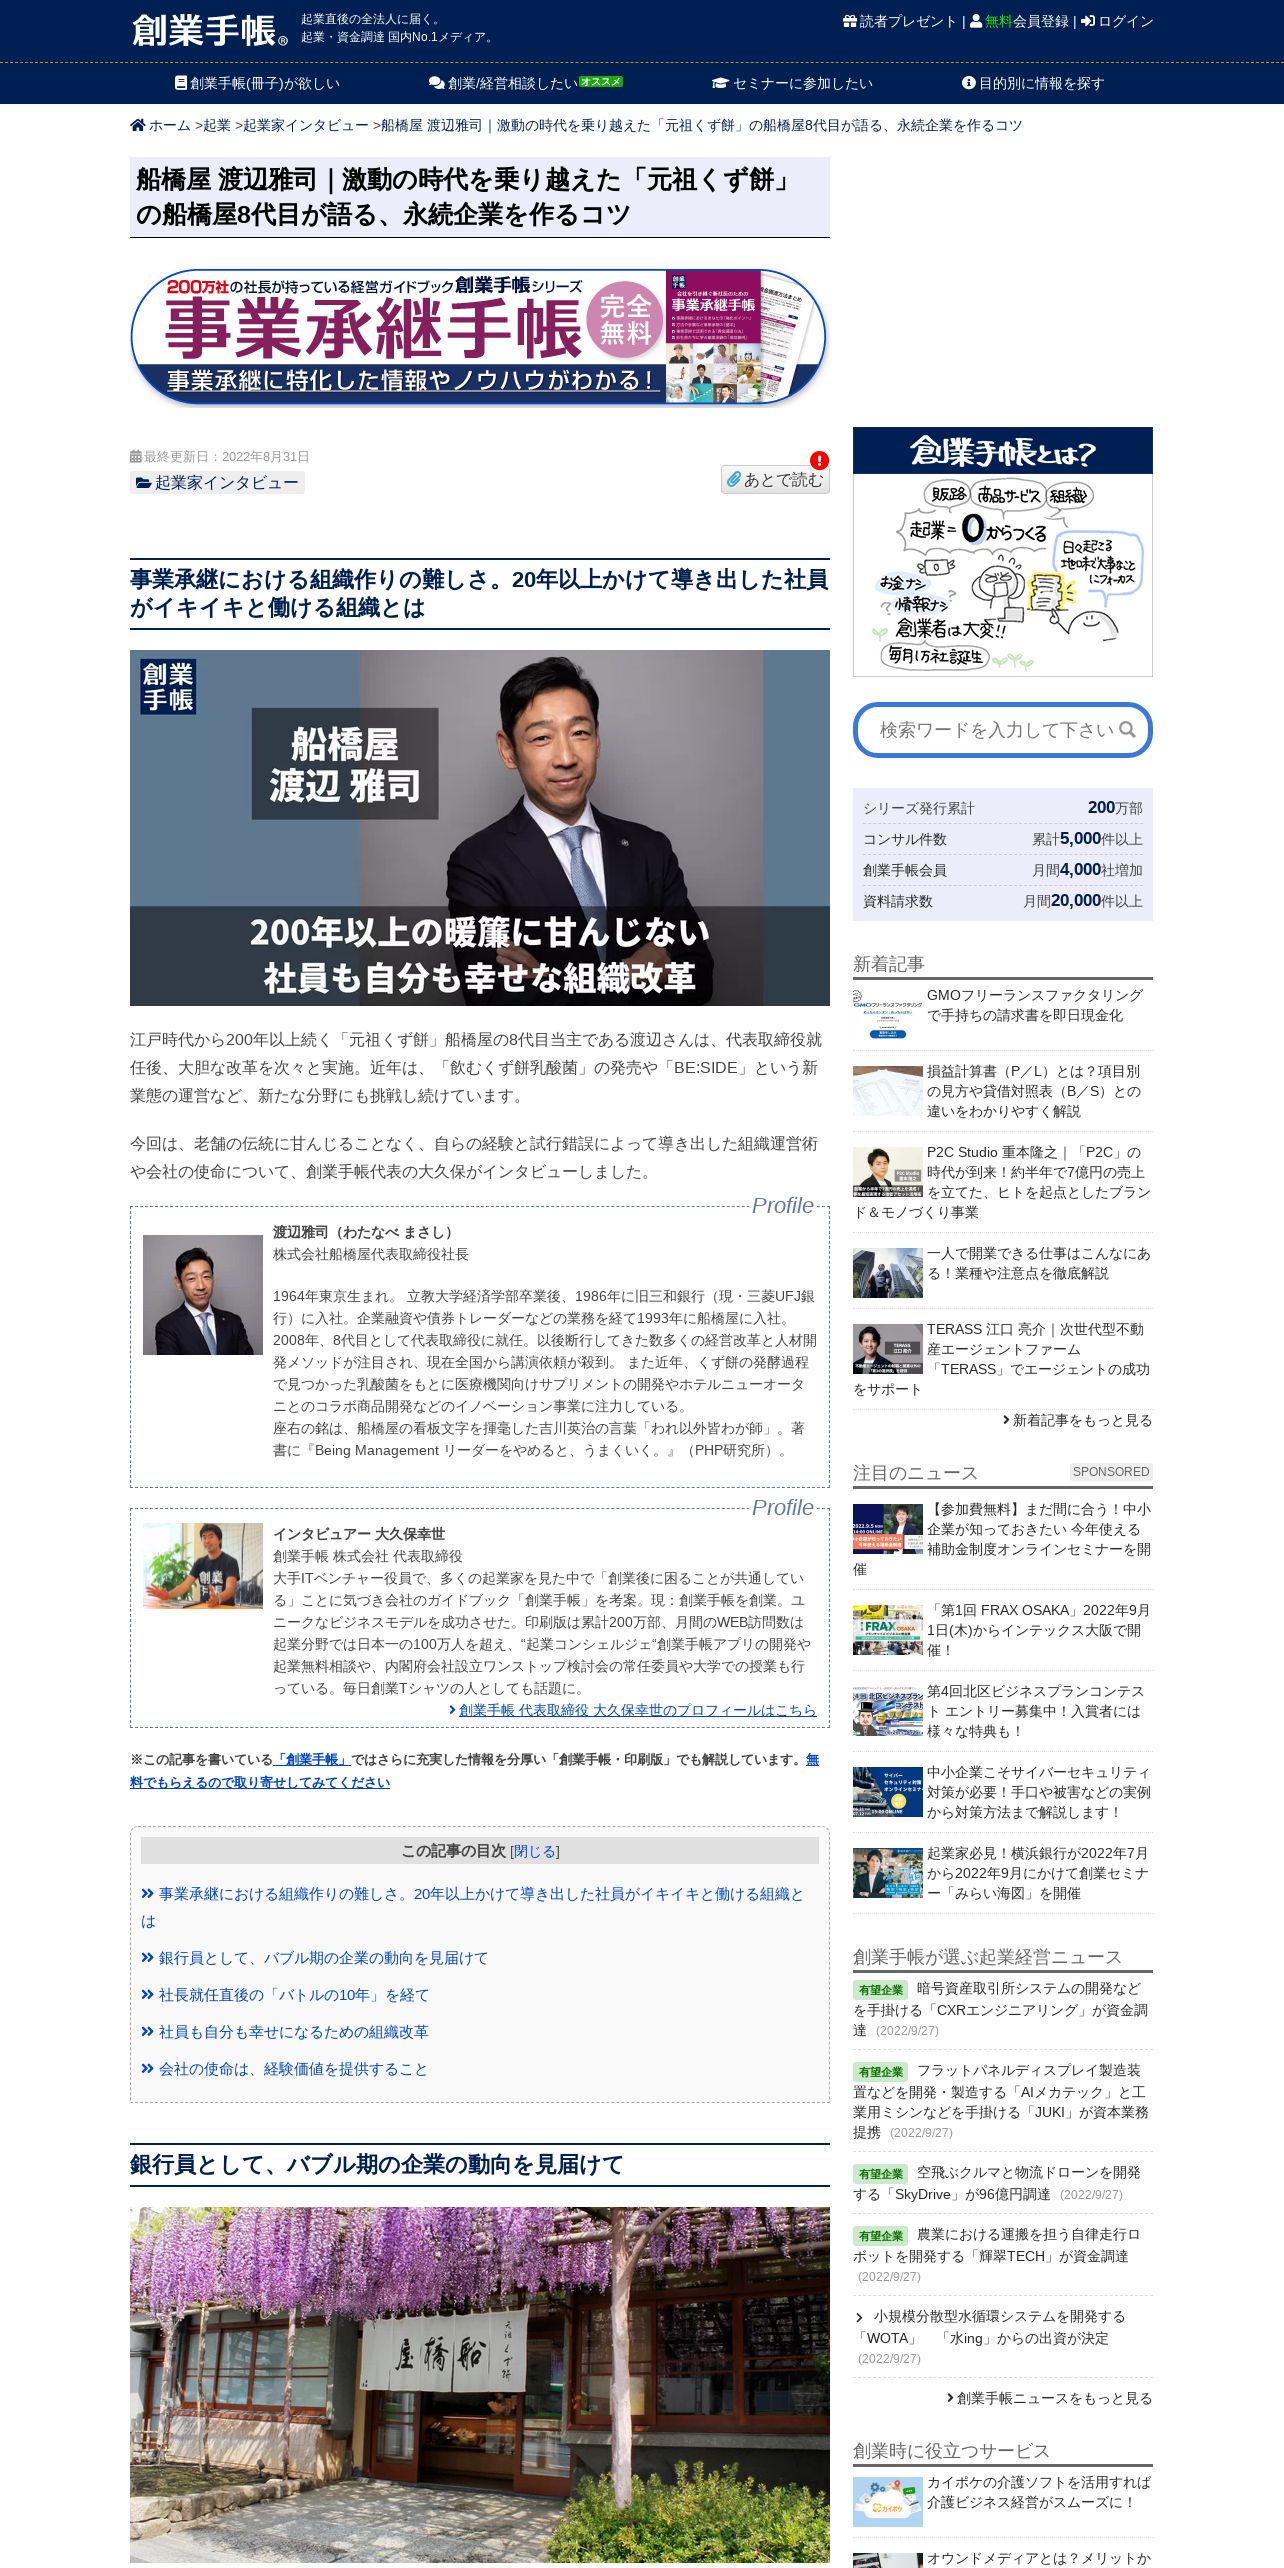The height and width of the screenshot is (2568, 1284).
Task: Open AIメカテック と JUKI news
Action: pyautogui.click(x=1002, y=2101)
